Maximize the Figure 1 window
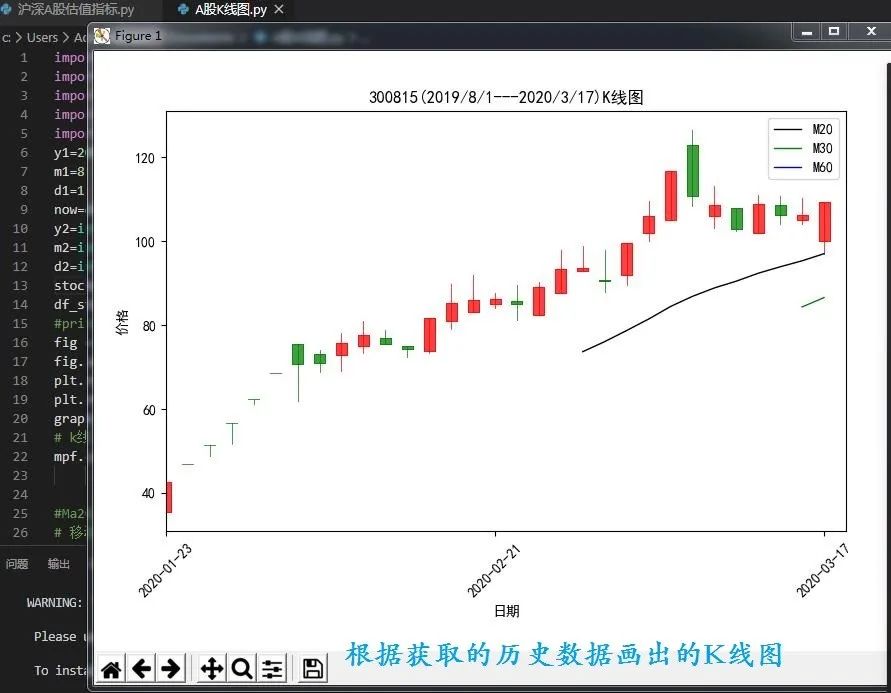Viewport: 891px width, 693px height. [x=834, y=31]
